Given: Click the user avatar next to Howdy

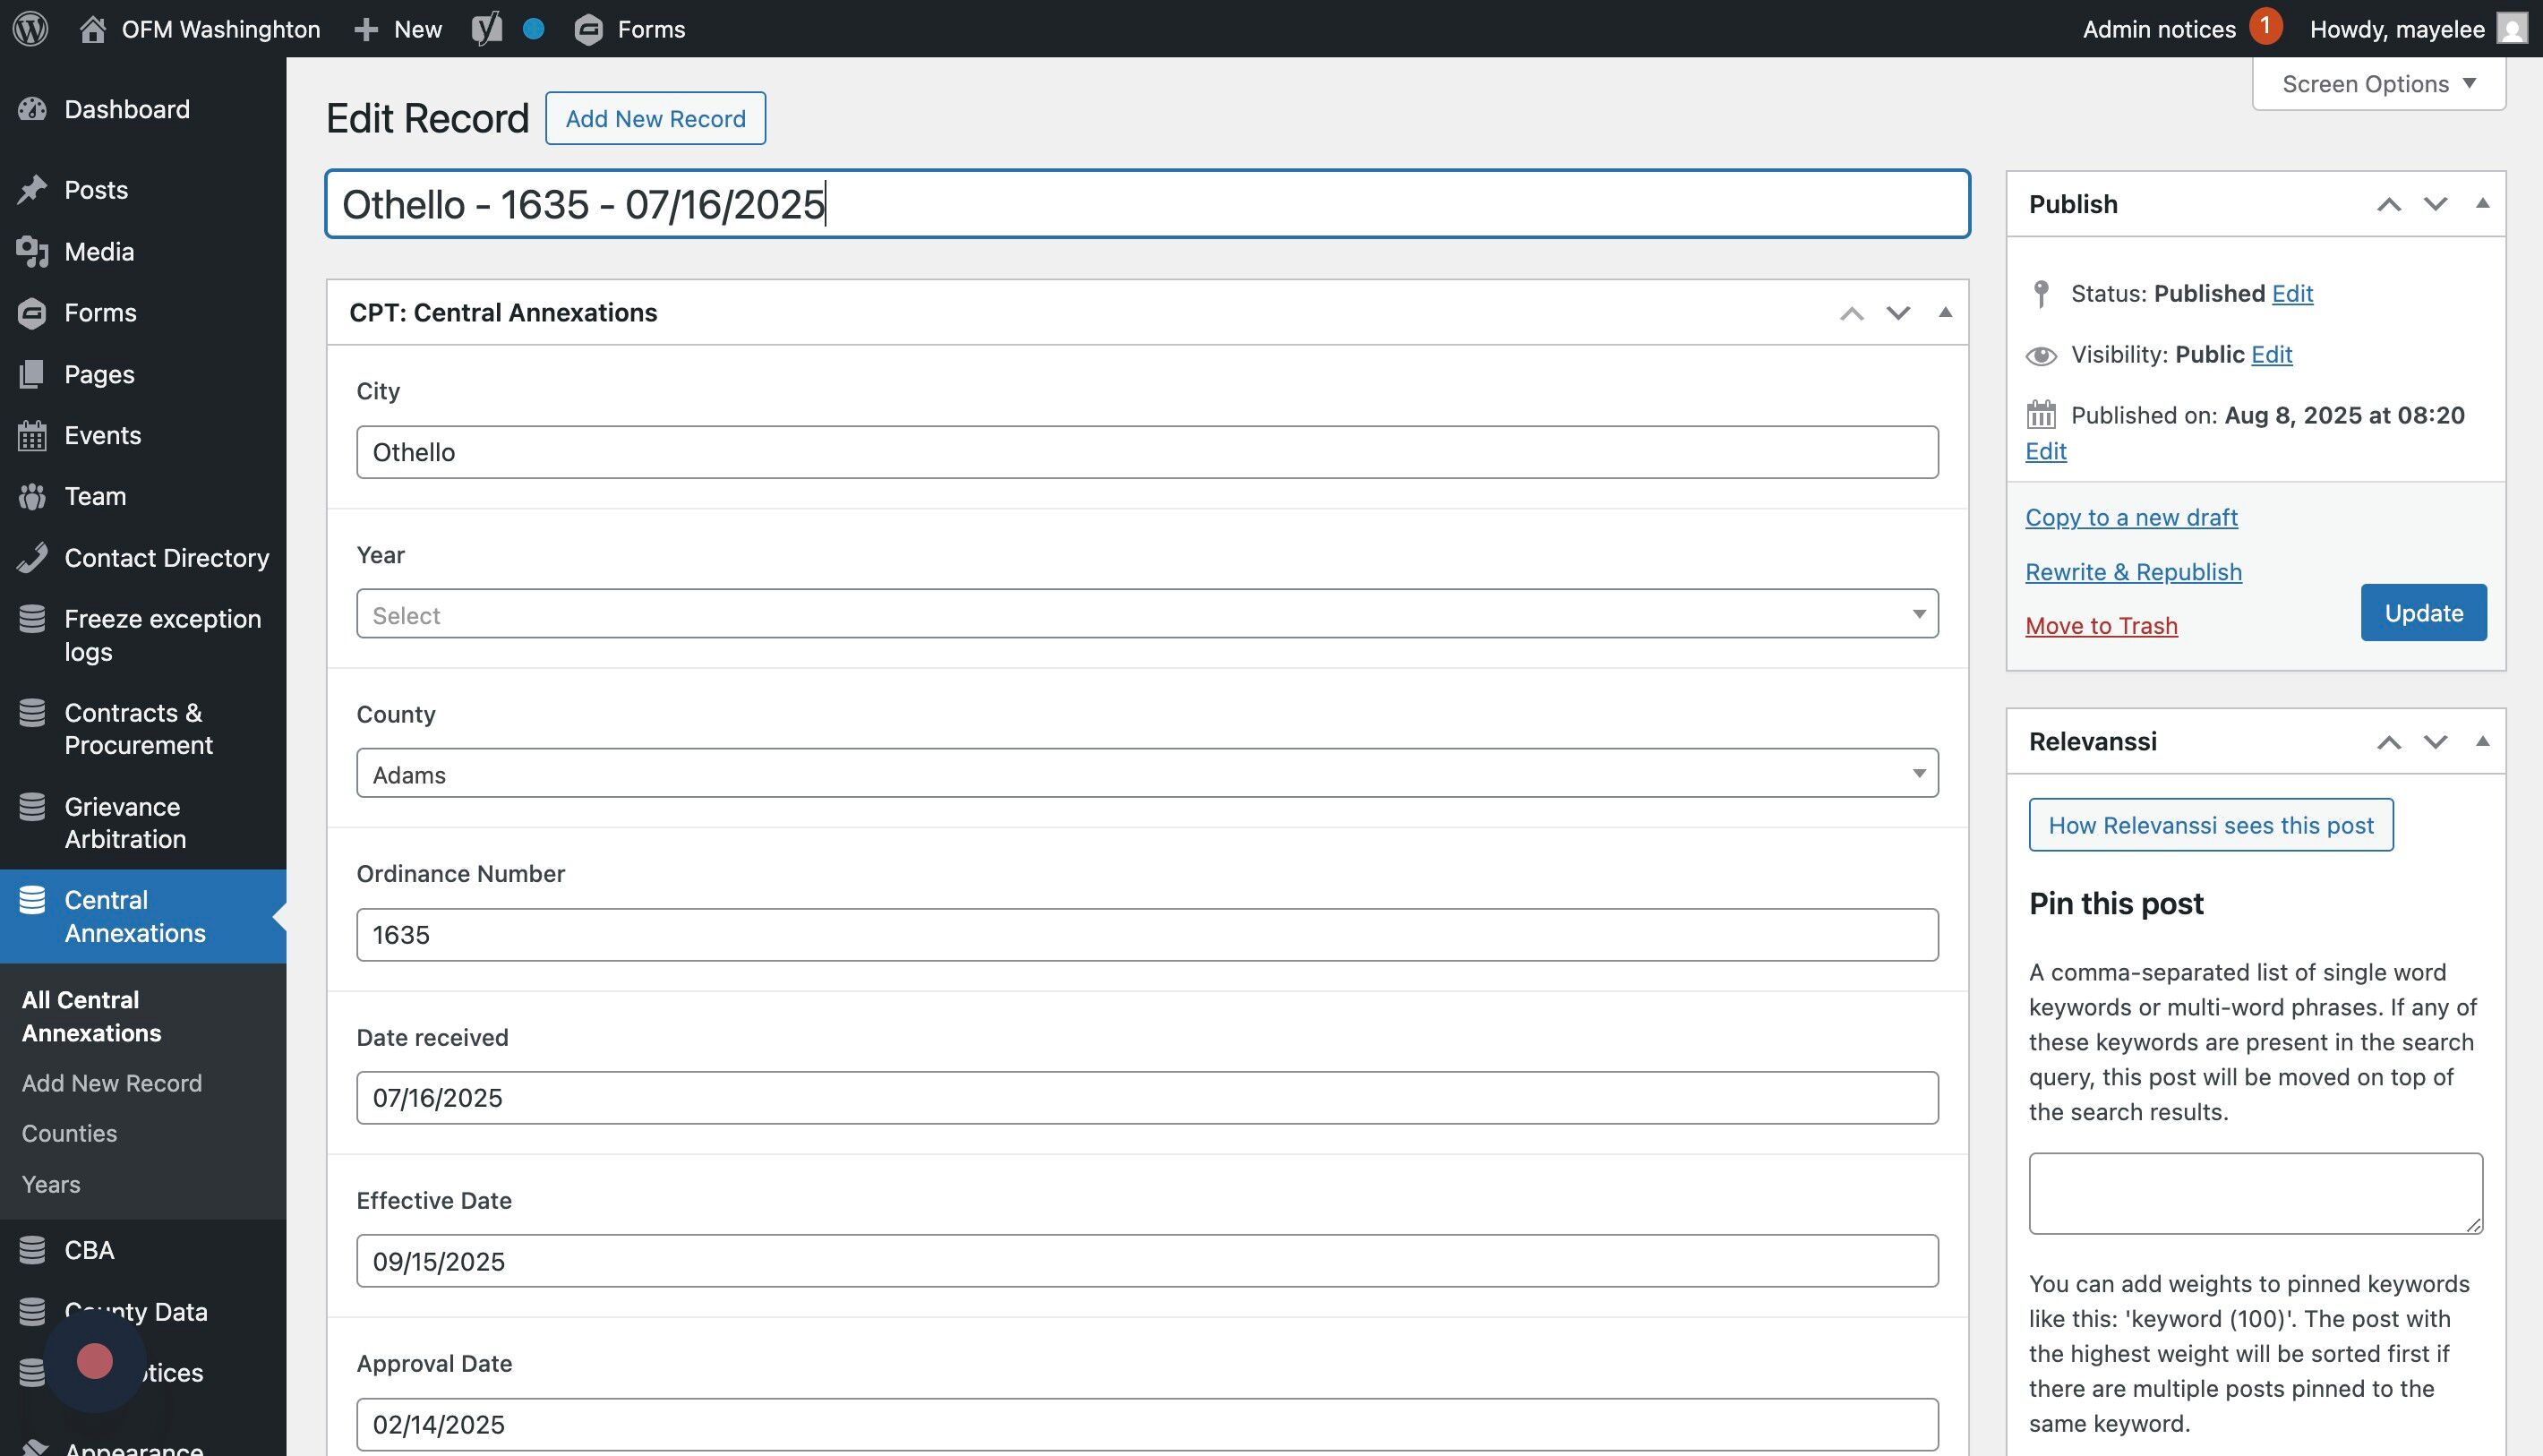Looking at the screenshot, I should coord(2513,28).
